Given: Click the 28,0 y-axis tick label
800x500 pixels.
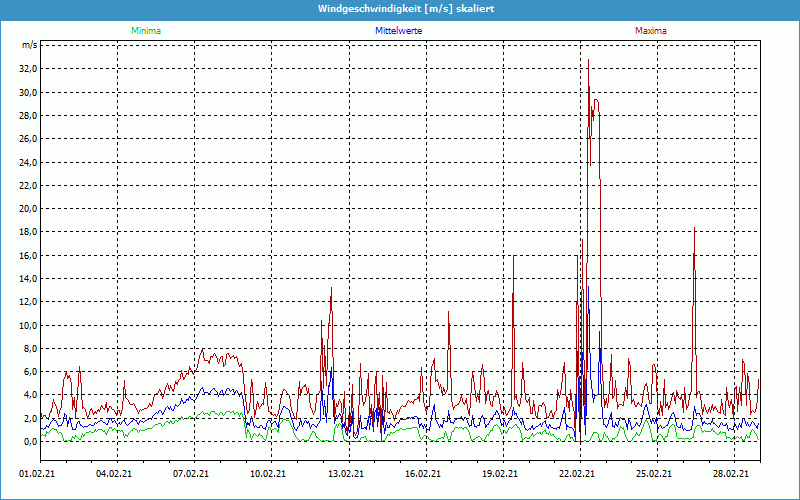Looking at the screenshot, I should point(28,116).
